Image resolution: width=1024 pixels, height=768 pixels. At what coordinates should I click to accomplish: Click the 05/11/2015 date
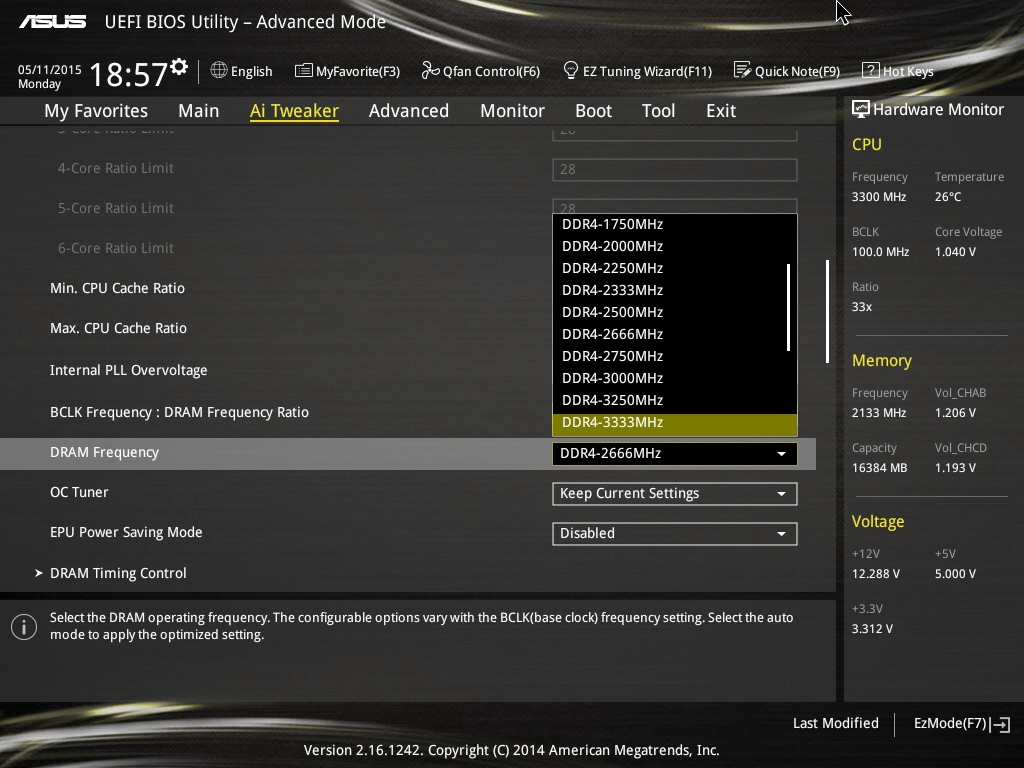(x=50, y=69)
